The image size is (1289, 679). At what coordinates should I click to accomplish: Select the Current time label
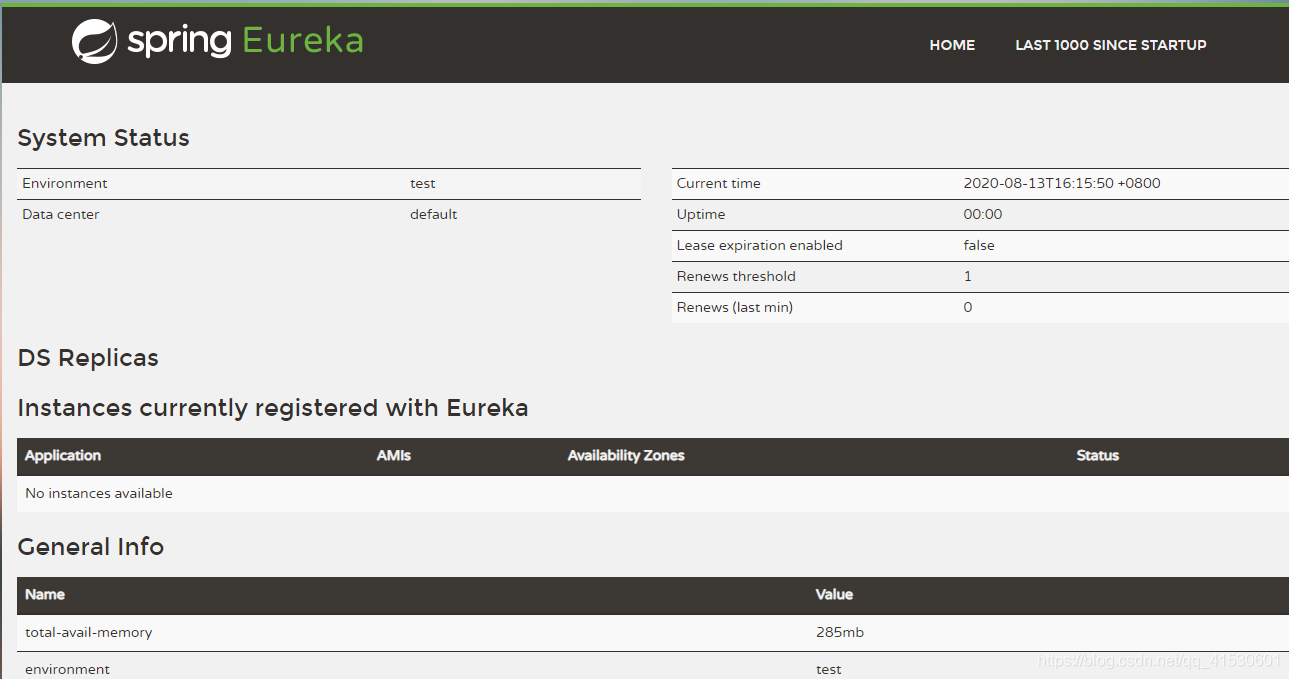coord(718,184)
